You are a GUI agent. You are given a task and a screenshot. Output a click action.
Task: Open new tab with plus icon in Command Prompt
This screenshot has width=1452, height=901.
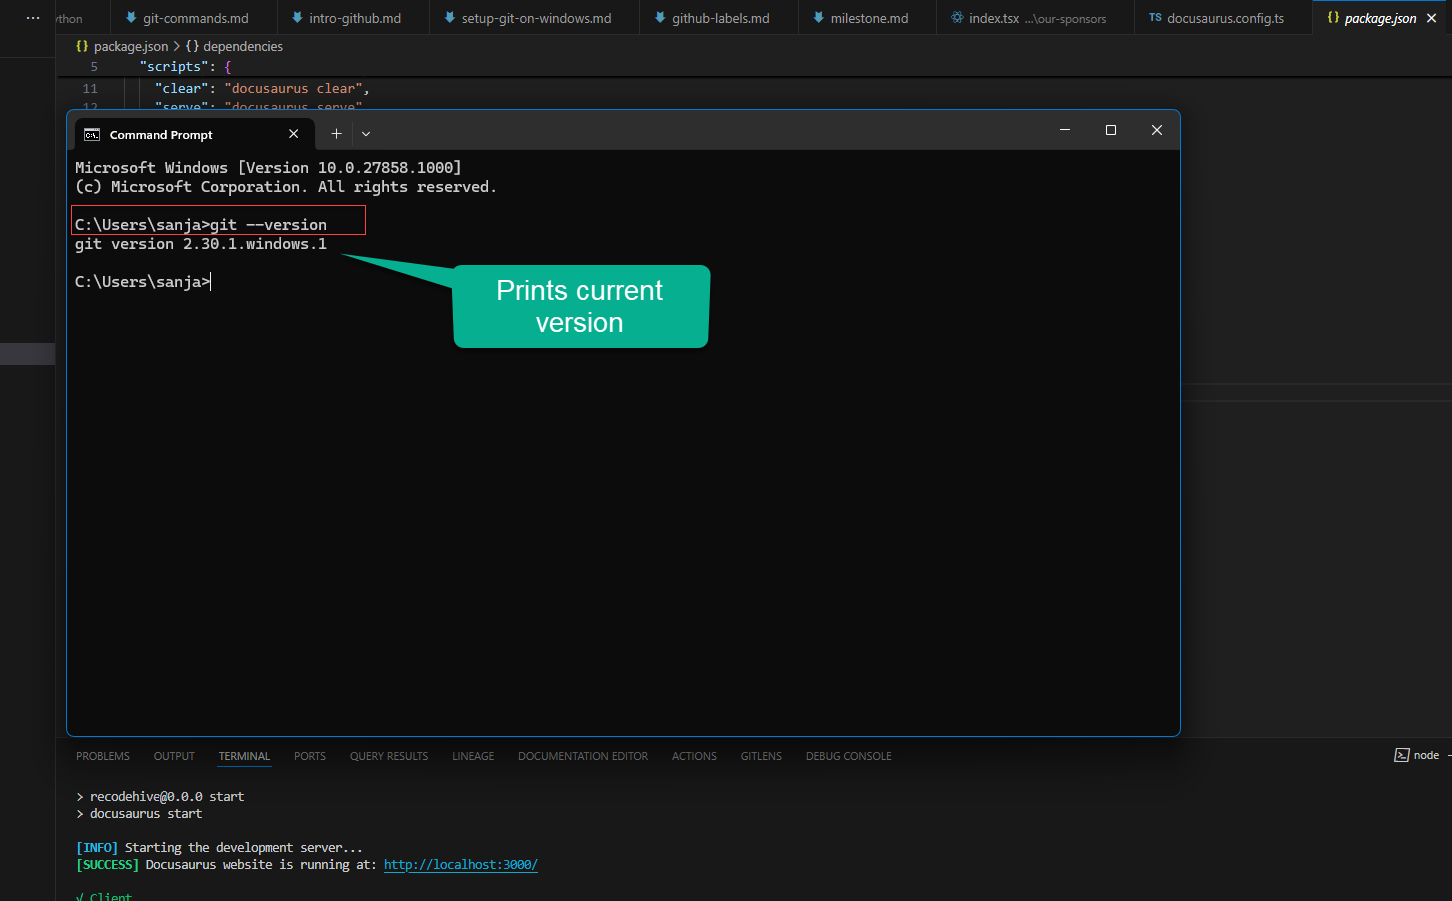coord(336,134)
